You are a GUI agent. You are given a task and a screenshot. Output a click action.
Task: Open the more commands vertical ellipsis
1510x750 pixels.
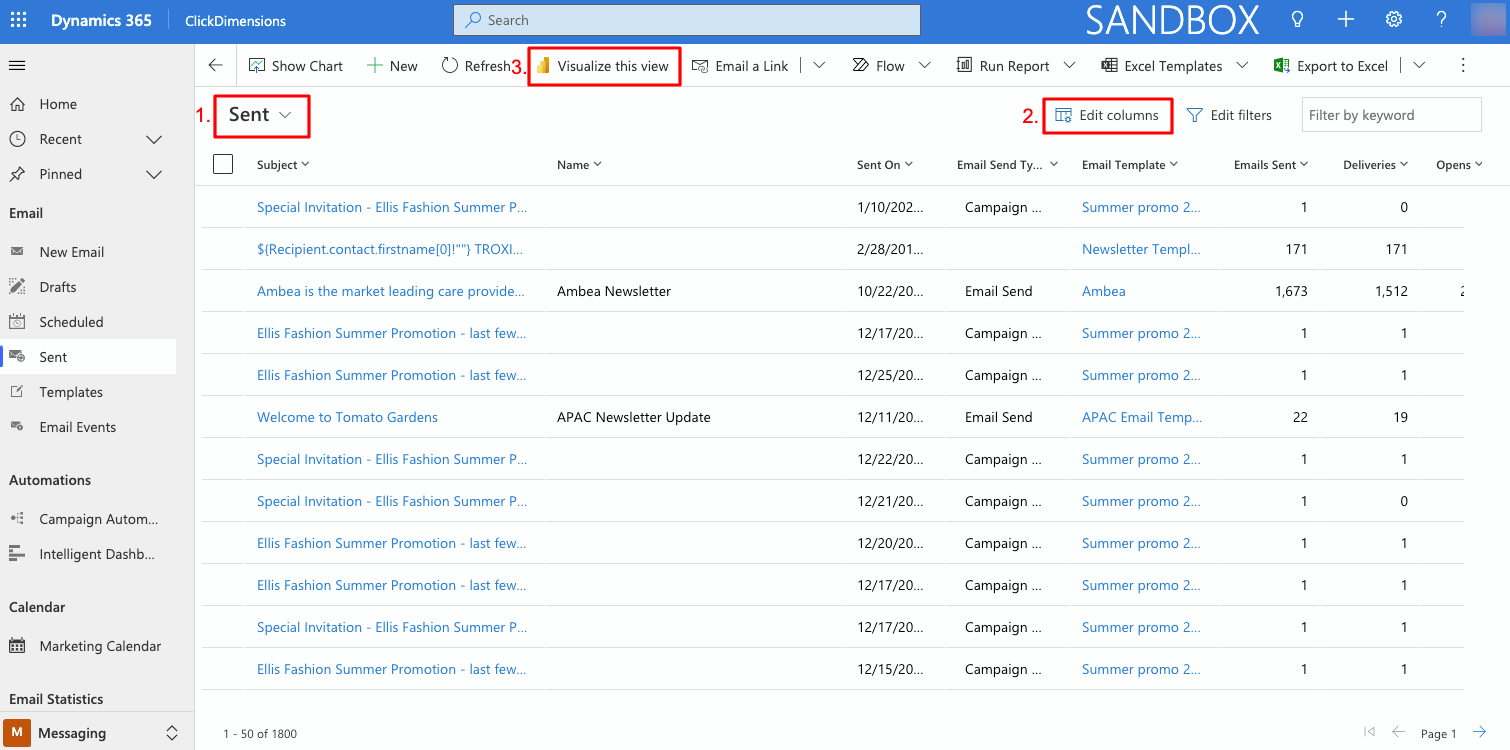coord(1463,66)
